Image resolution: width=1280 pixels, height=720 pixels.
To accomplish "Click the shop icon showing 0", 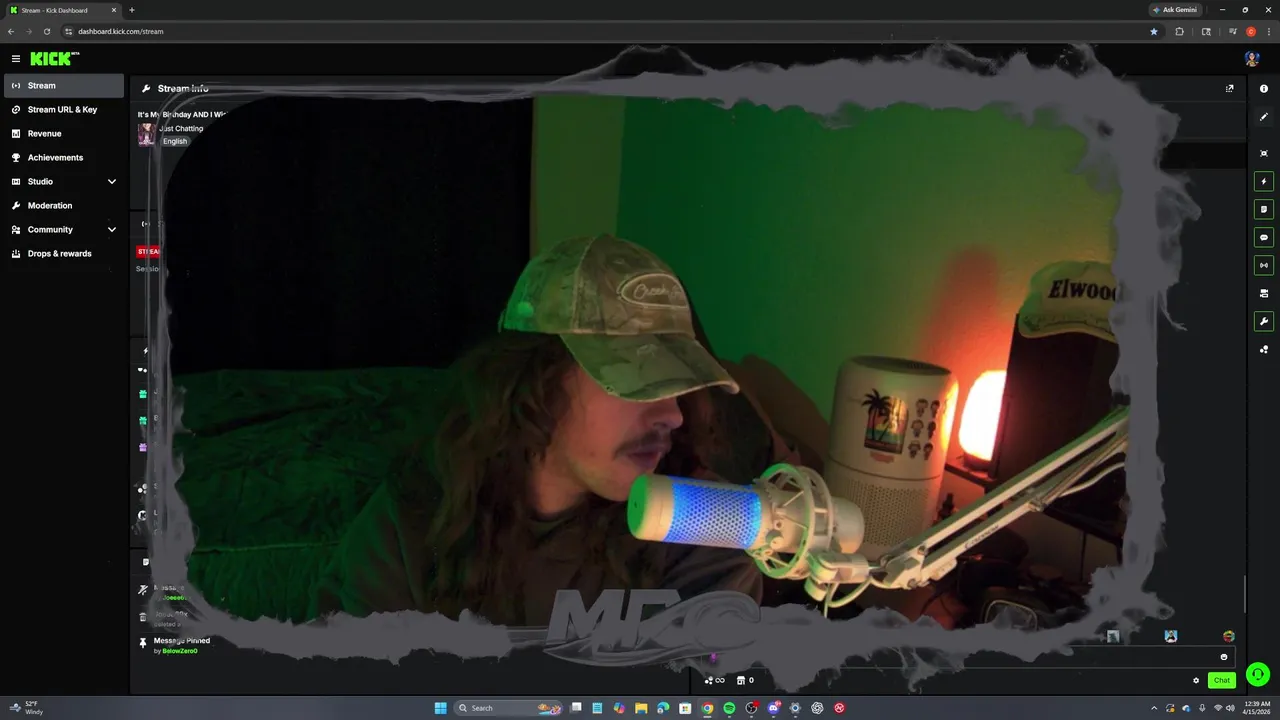I will (x=745, y=681).
